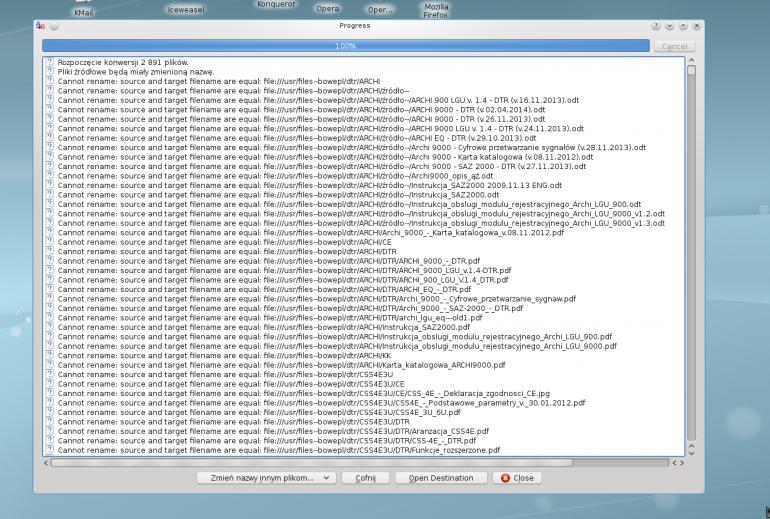Click the red icon on the Close button

click(506, 478)
